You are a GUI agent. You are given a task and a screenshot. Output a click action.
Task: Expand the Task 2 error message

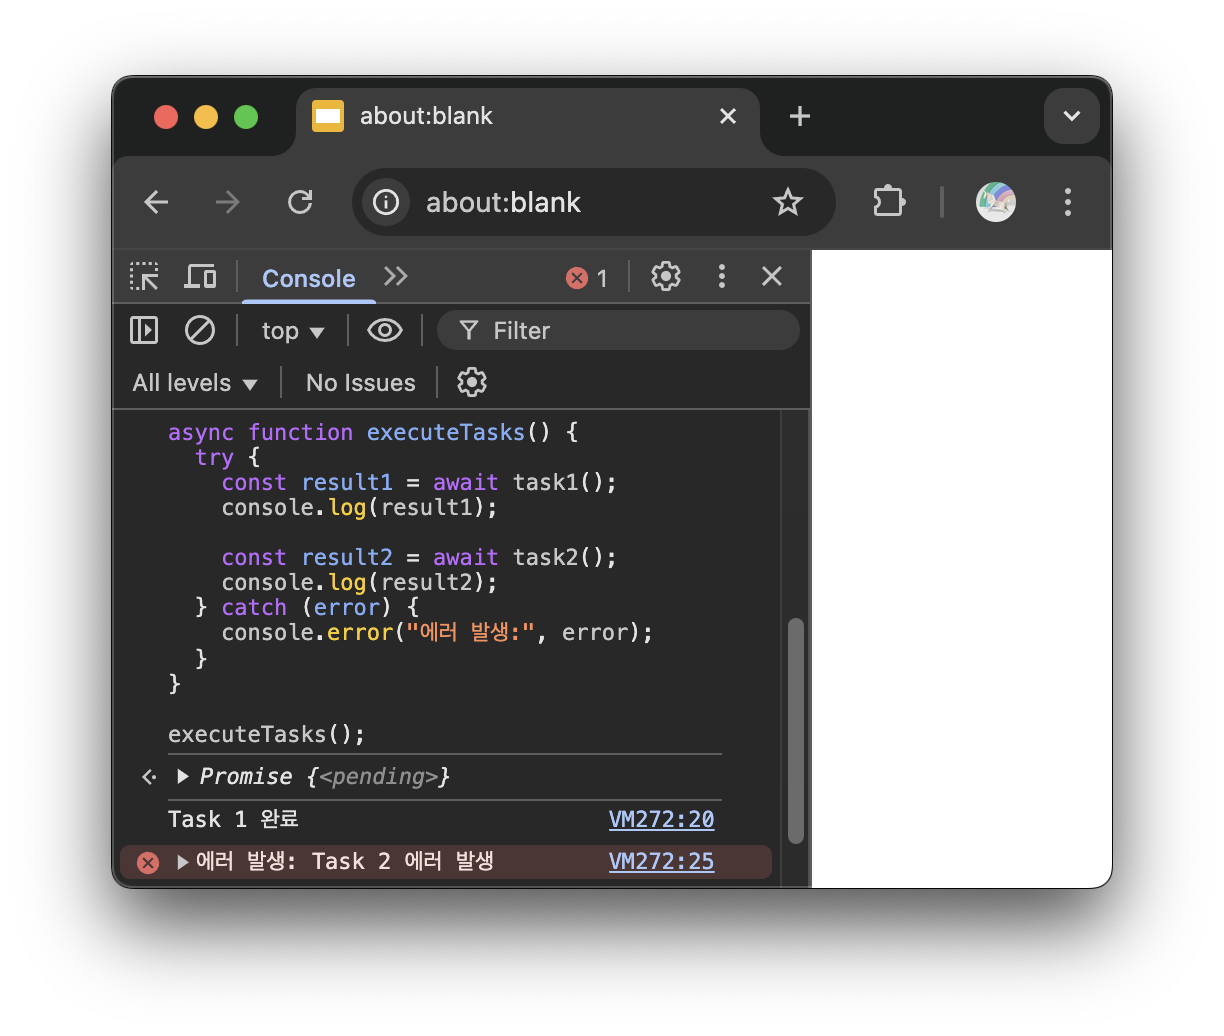click(x=183, y=862)
